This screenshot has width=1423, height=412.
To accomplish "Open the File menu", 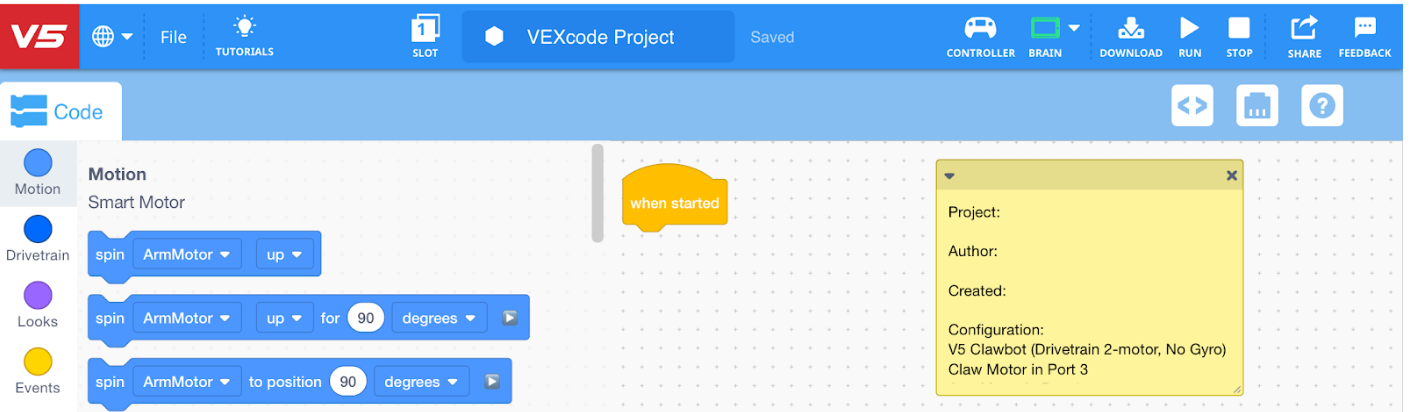I will (x=173, y=37).
